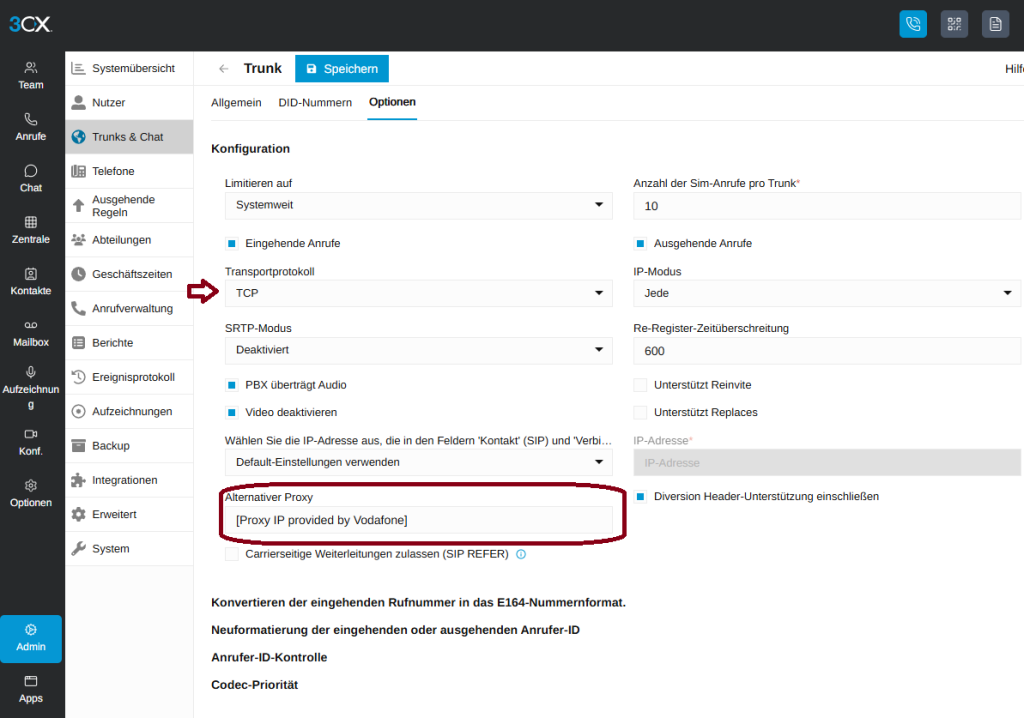
Task: Go back using the arrow beside Trunk
Action: [x=223, y=69]
